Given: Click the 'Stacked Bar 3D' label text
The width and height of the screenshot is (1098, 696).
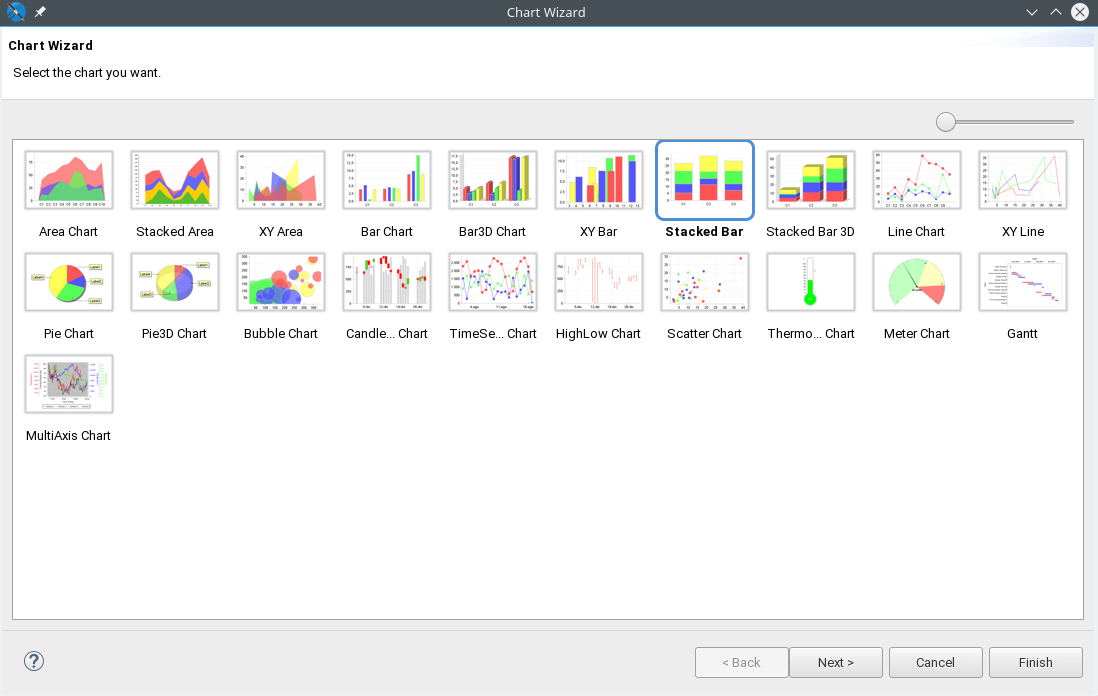Looking at the screenshot, I should point(810,232).
